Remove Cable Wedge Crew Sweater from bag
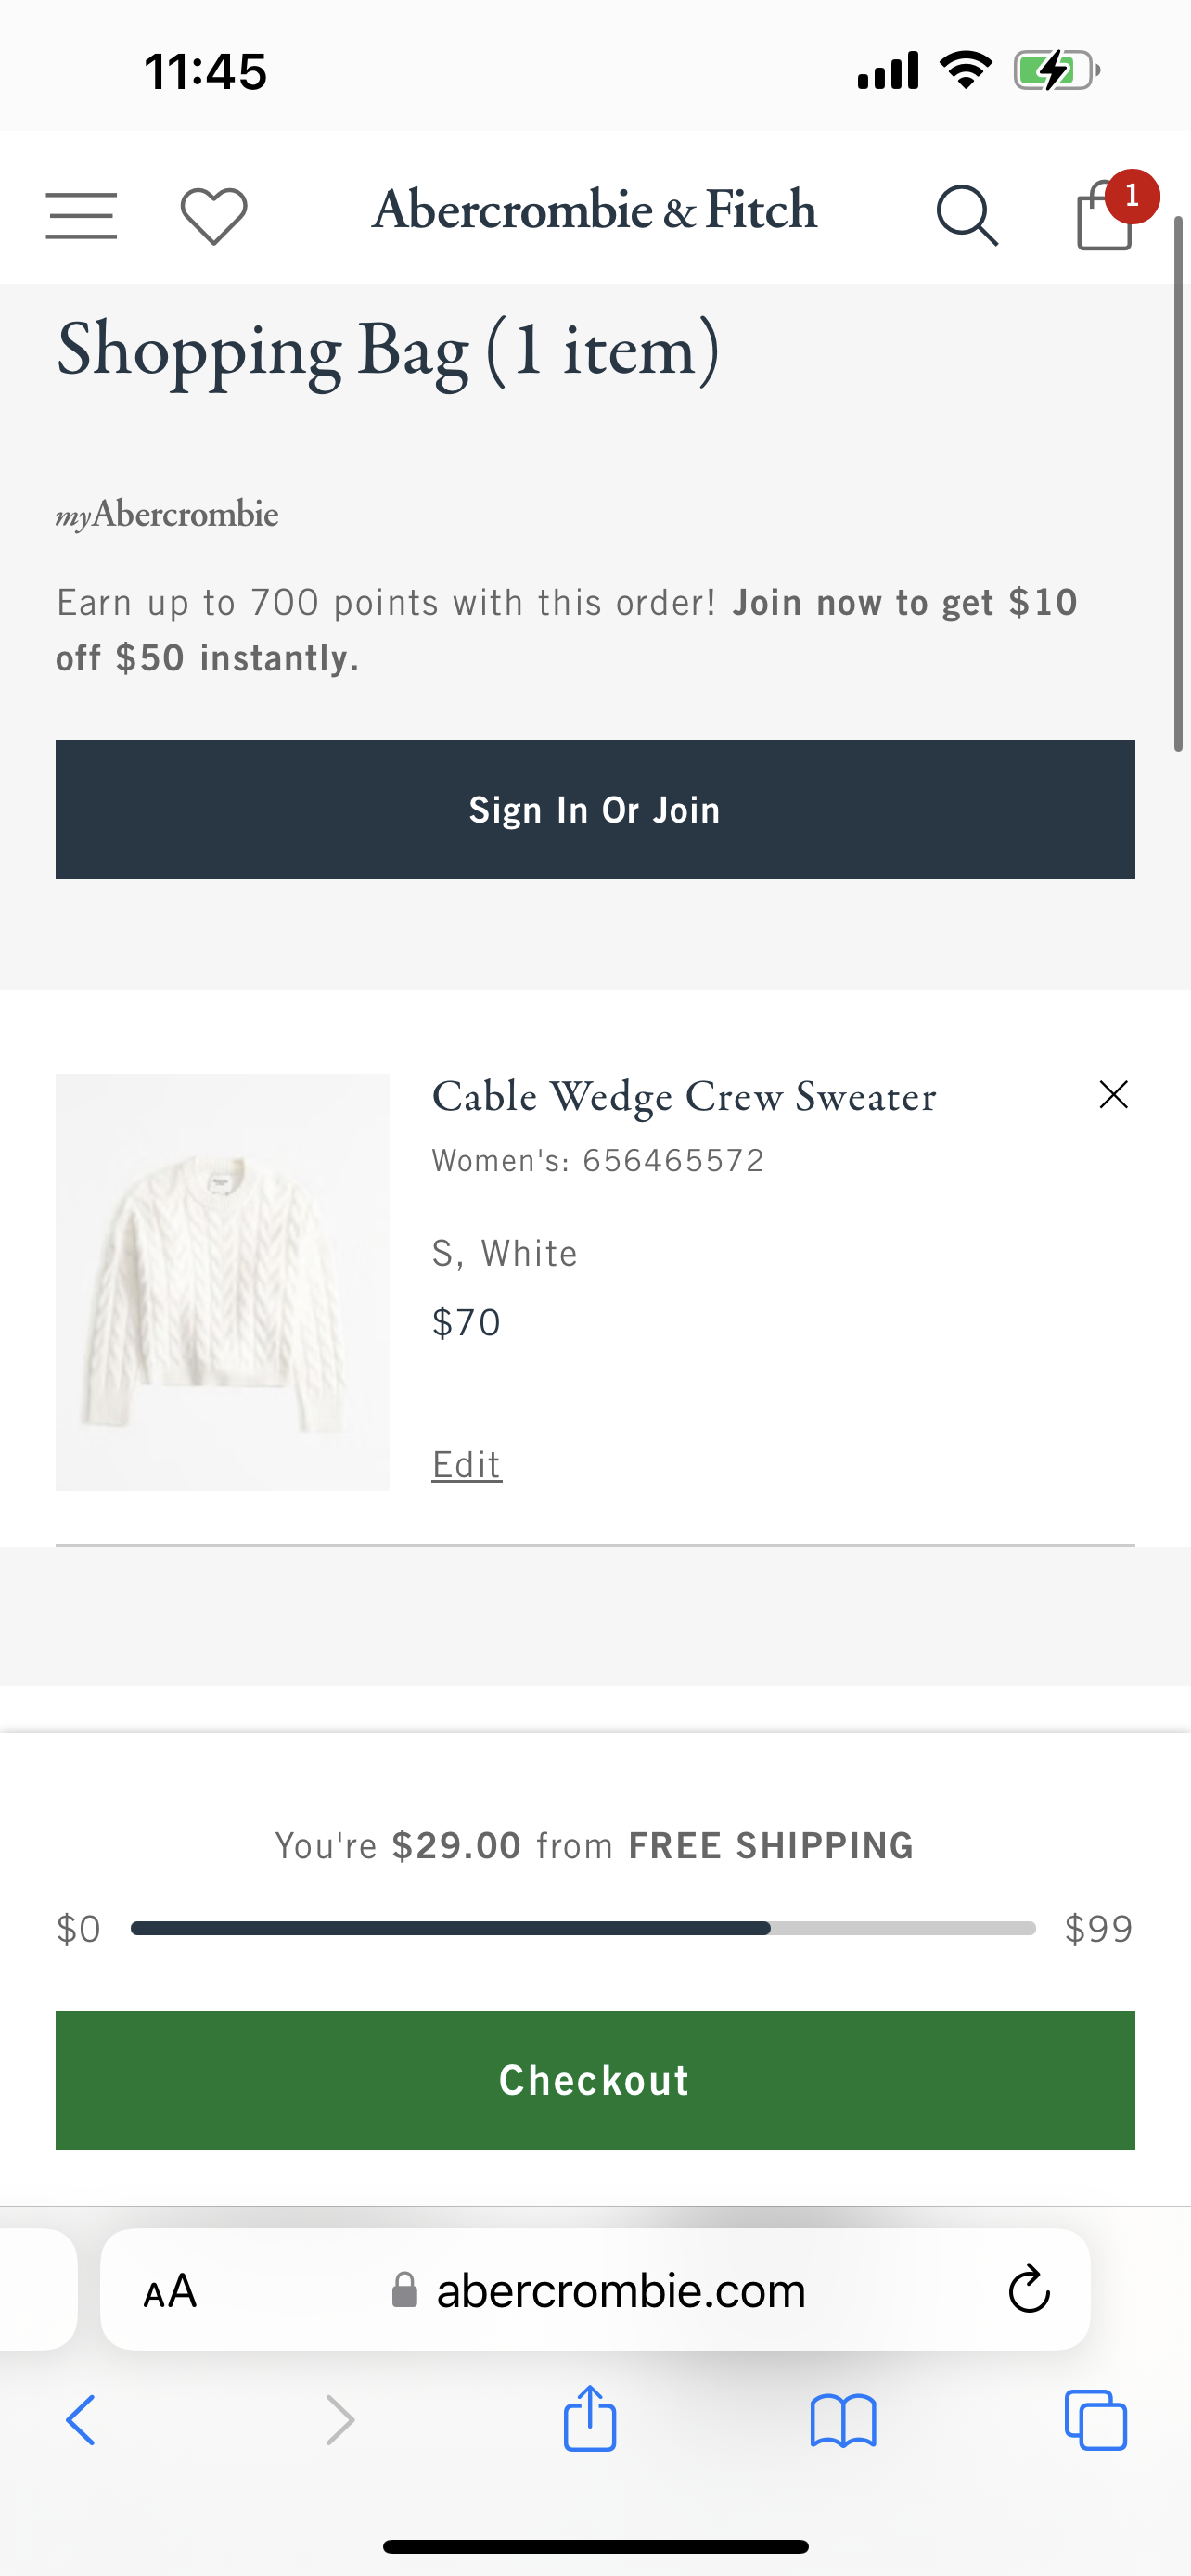 1113,1095
